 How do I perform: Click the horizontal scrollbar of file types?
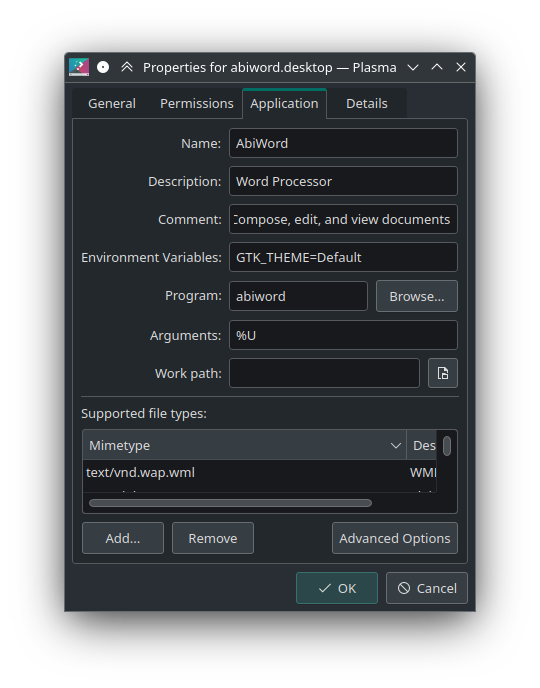point(230,503)
